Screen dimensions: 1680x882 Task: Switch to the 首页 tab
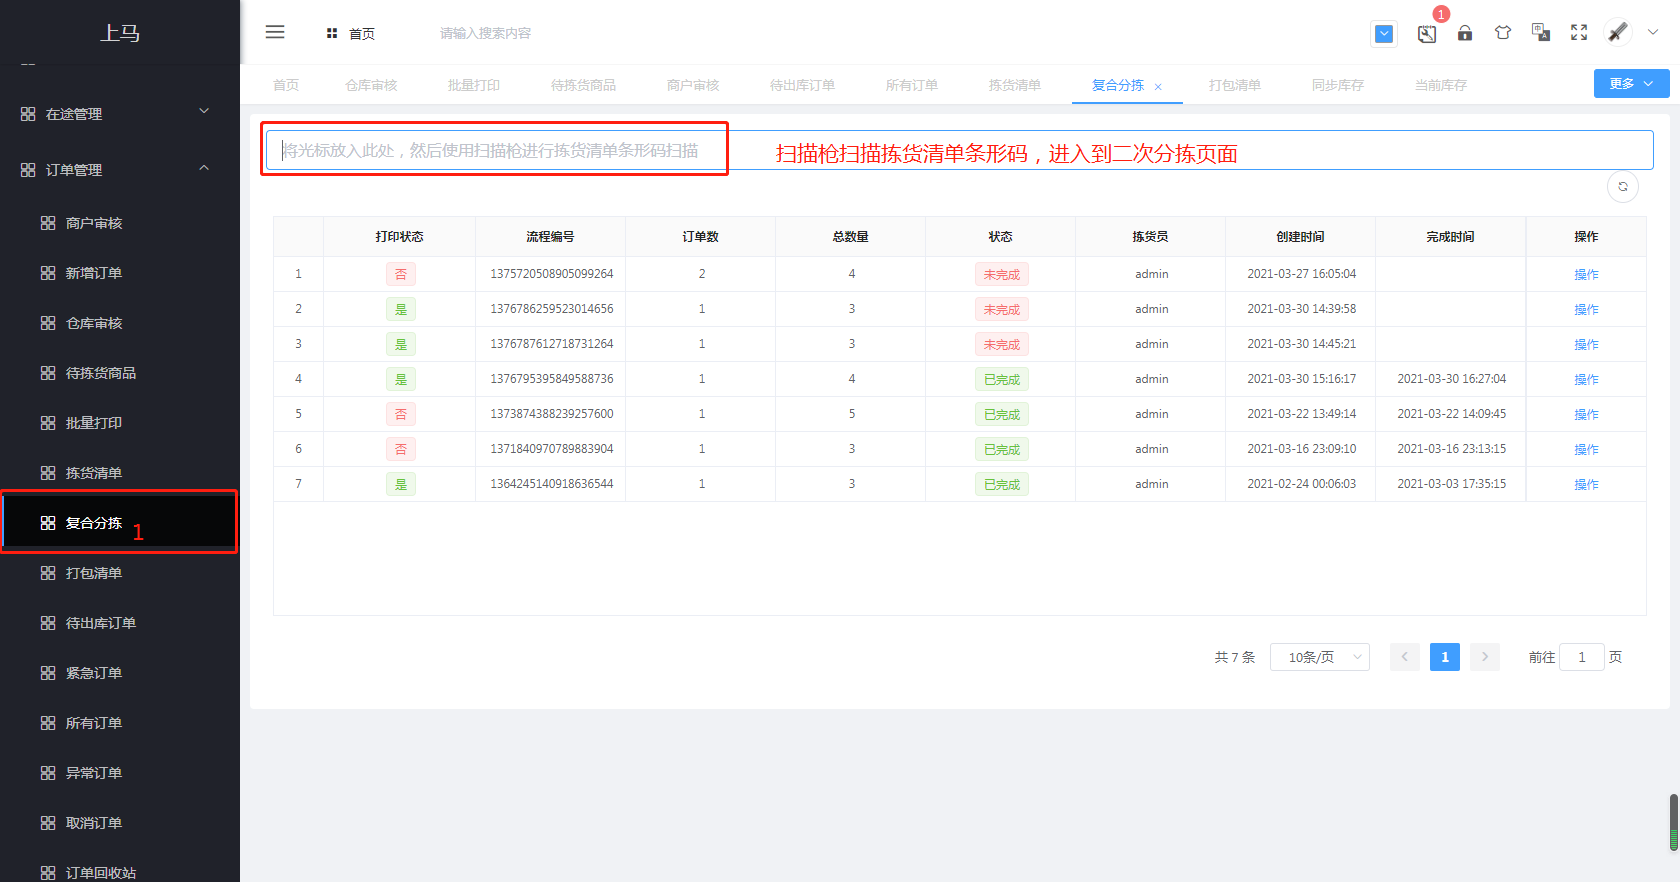(x=286, y=85)
